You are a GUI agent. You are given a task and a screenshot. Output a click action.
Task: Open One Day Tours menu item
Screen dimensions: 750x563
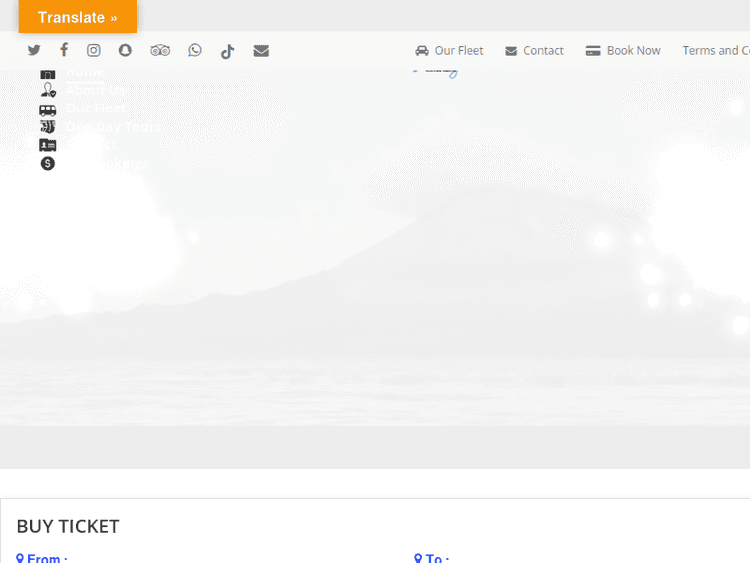[x=113, y=127]
